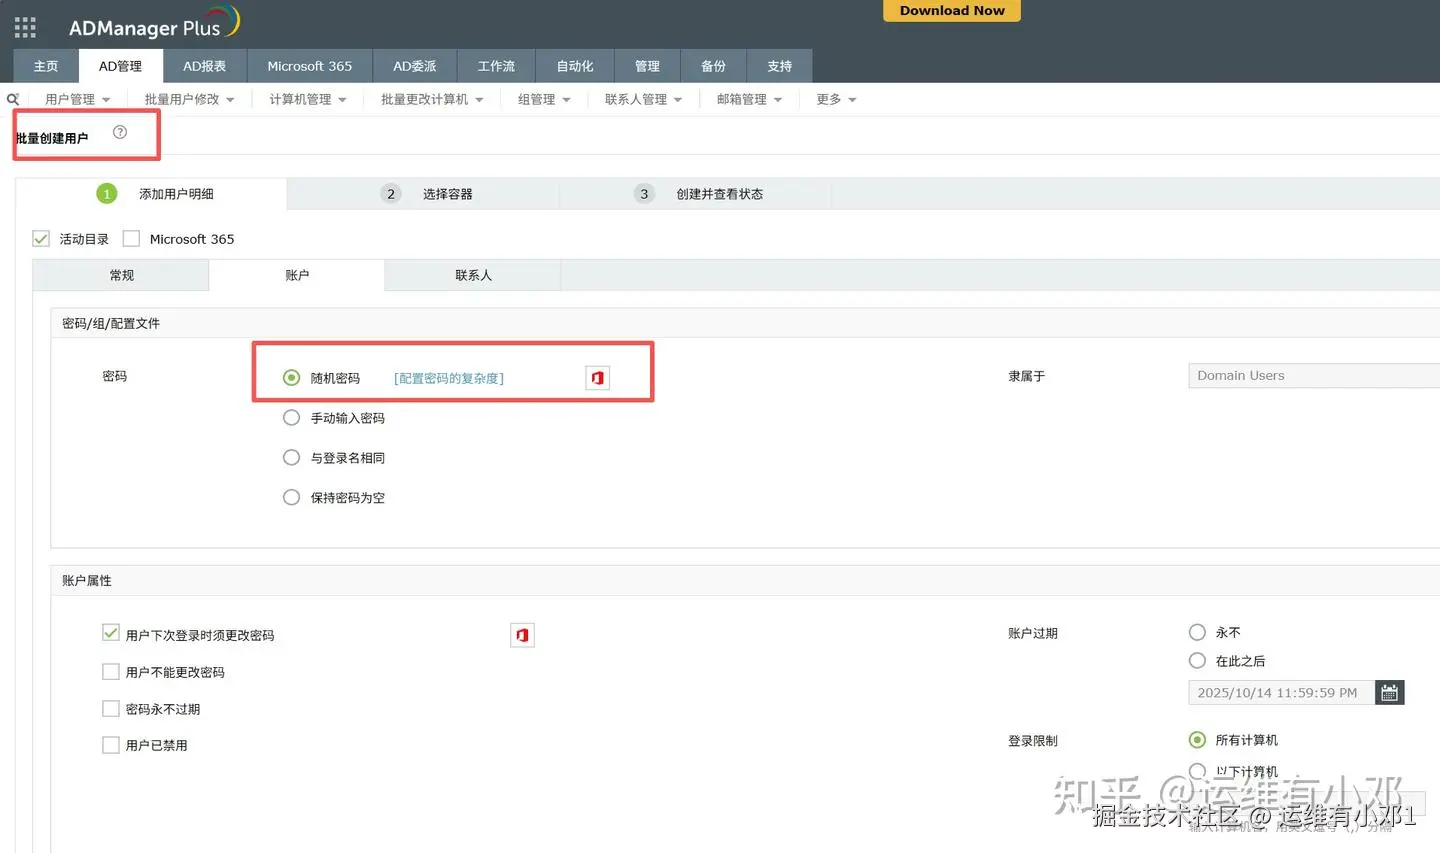
Task: Click the 账户属性 section header
Action: pyautogui.click(x=87, y=580)
